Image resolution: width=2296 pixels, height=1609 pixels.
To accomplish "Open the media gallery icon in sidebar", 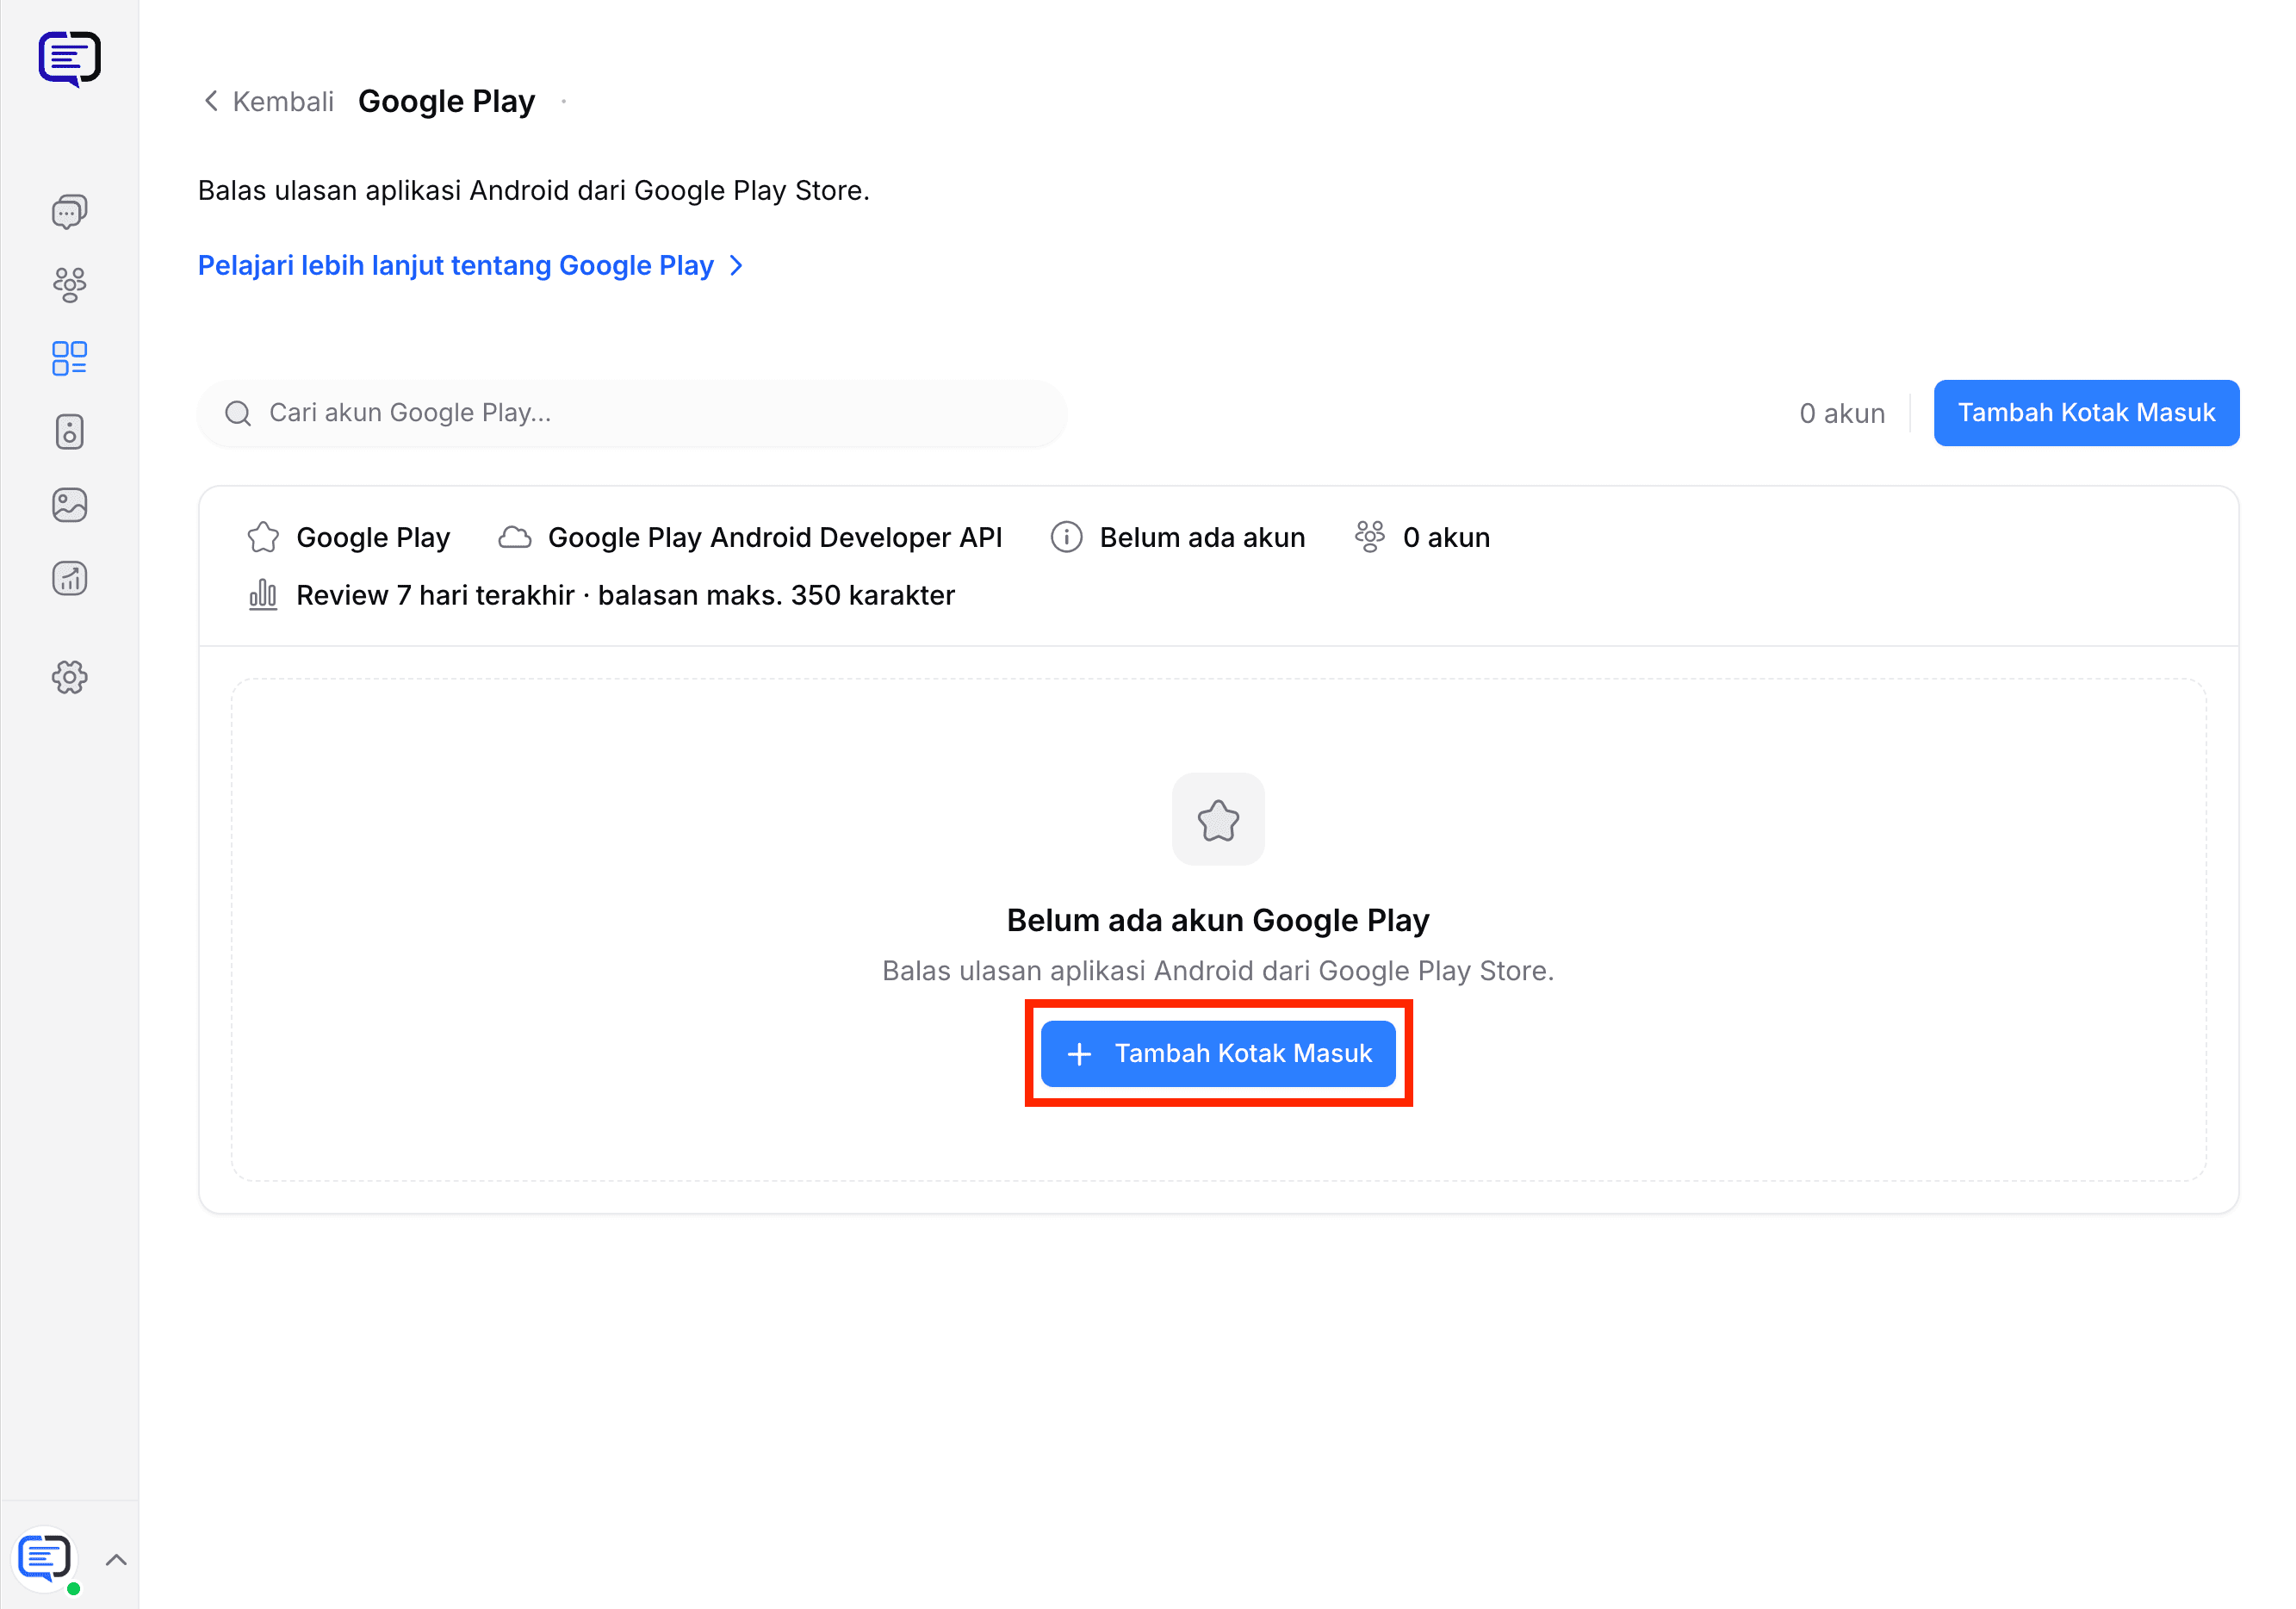I will click(x=69, y=505).
